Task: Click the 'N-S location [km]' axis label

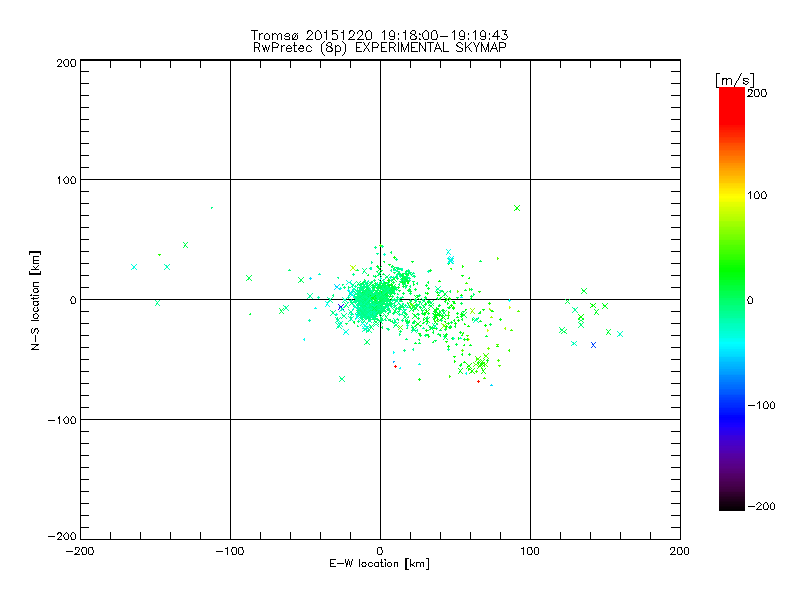Action: pyautogui.click(x=35, y=301)
